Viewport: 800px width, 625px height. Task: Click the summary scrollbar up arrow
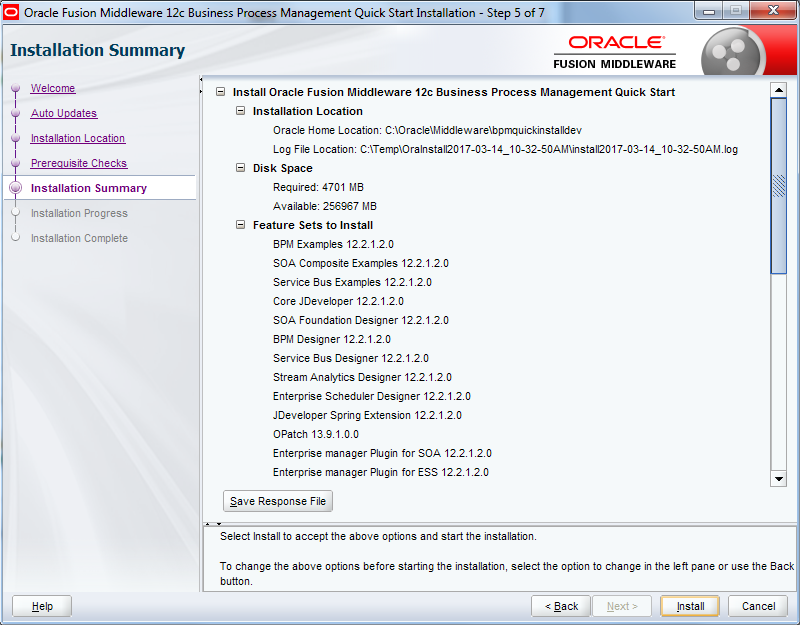pyautogui.click(x=779, y=90)
